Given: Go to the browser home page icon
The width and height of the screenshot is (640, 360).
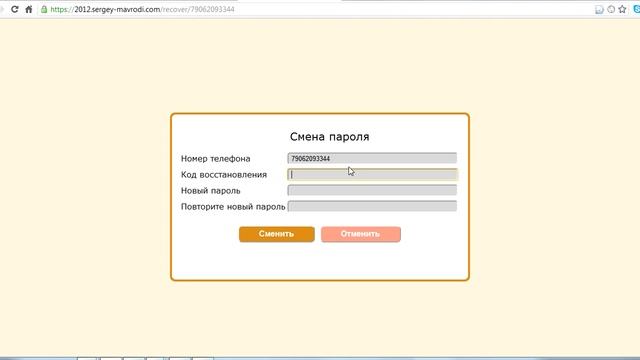Looking at the screenshot, I should pos(29,9).
